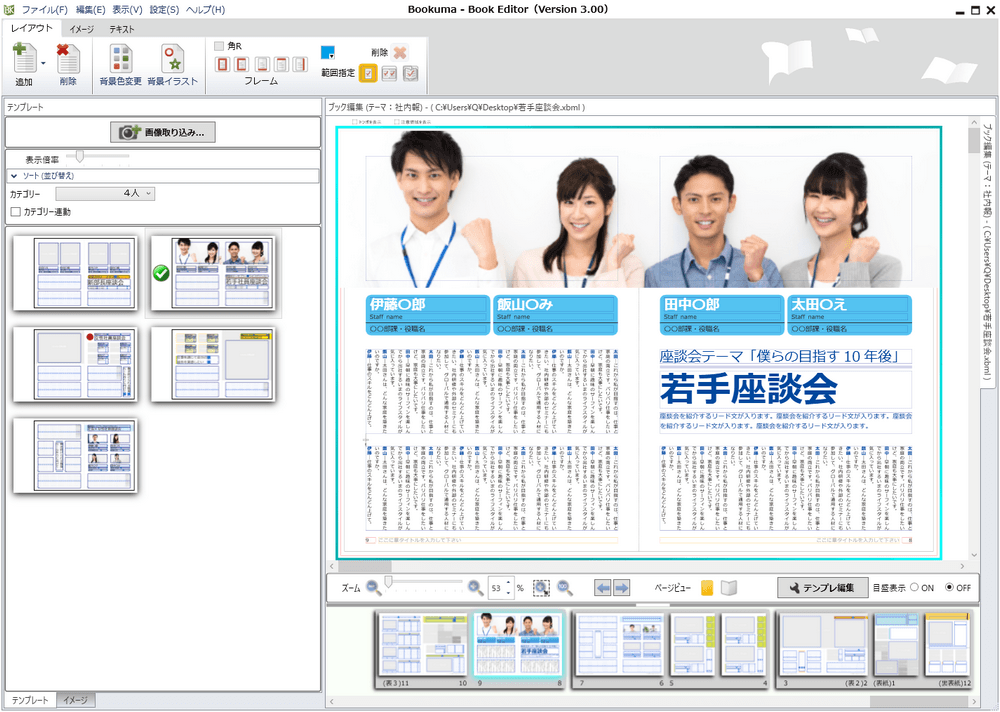Click the 追加 (add page) icon
The image size is (1000, 712).
point(24,59)
